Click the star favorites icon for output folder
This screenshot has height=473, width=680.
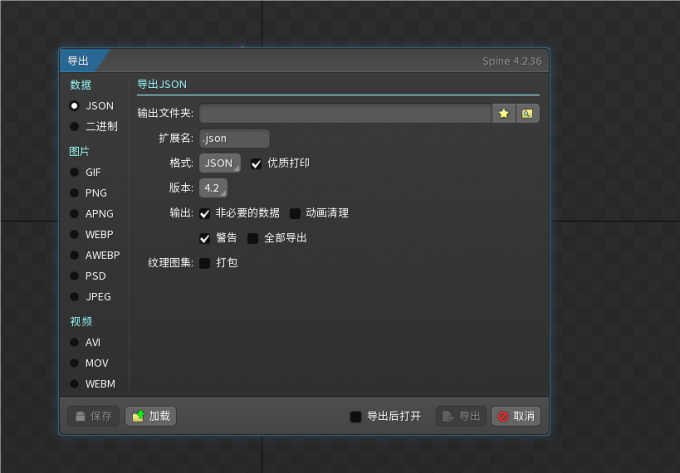(504, 113)
